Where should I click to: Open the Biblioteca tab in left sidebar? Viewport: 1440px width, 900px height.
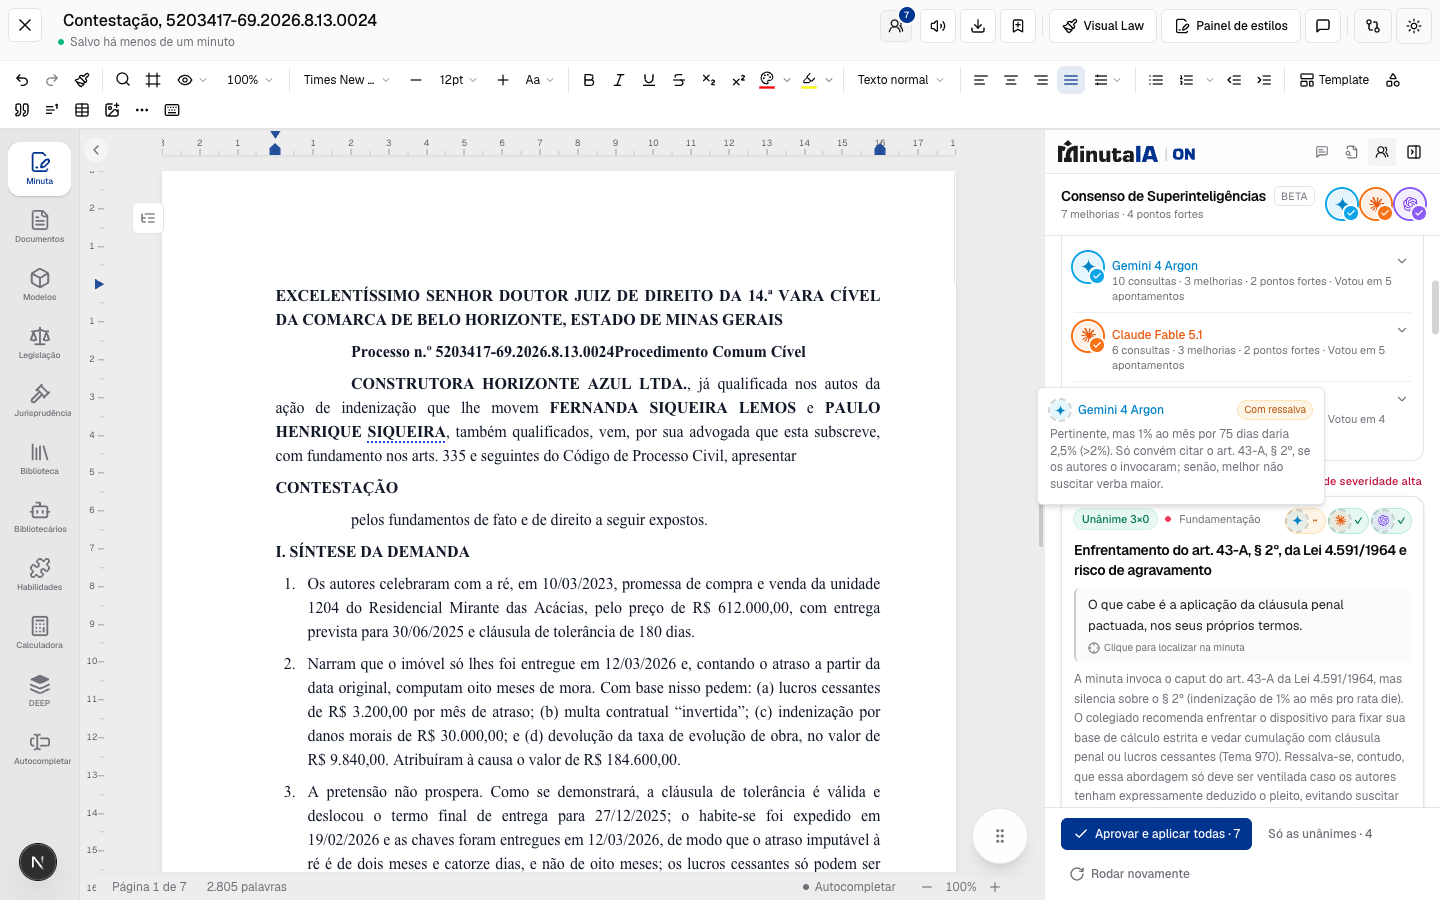[40, 459]
